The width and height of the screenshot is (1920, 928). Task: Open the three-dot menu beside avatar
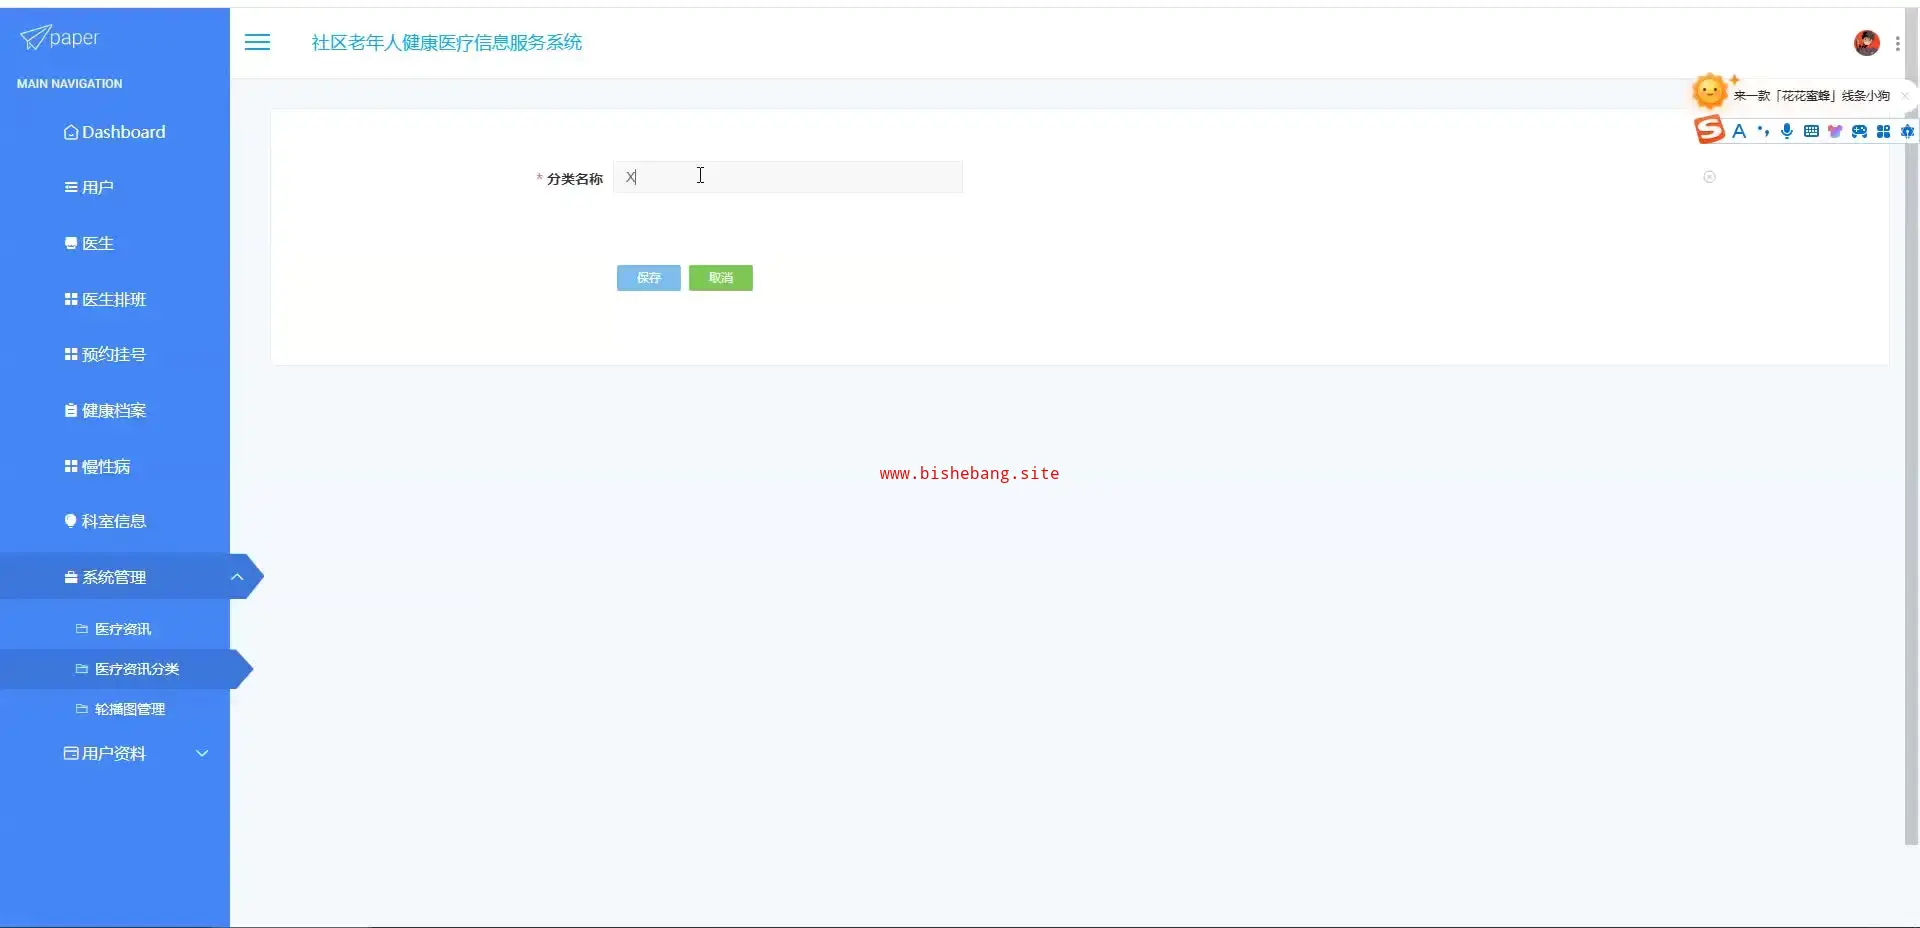1897,43
